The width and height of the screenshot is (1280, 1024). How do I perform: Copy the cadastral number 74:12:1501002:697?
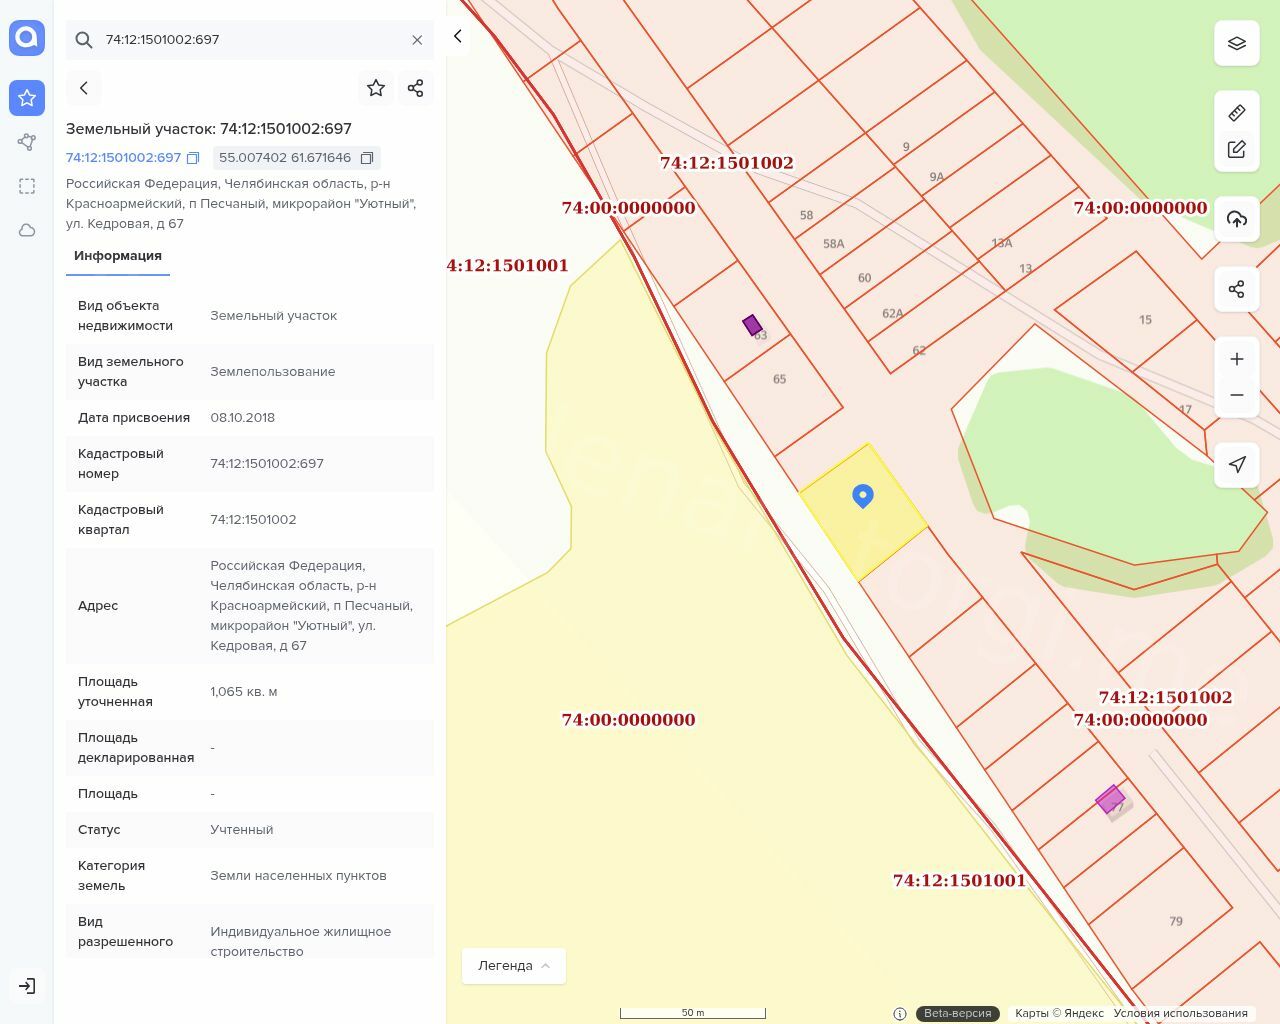tap(193, 158)
